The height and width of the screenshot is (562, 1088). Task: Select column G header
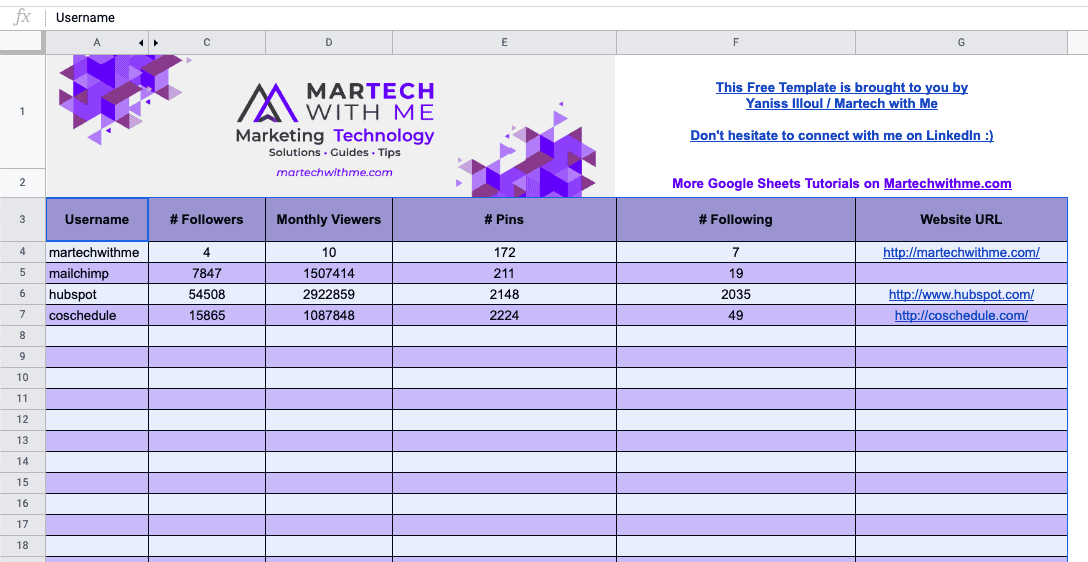point(962,43)
